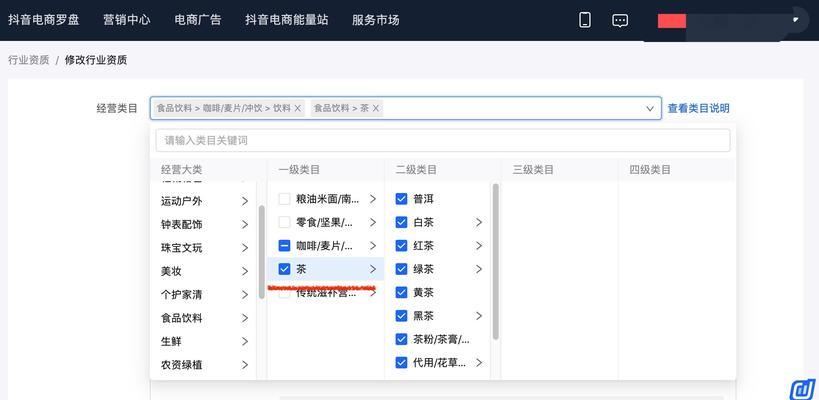Uncheck the 茶 first-level checkbox
819x400 pixels.
pos(284,269)
